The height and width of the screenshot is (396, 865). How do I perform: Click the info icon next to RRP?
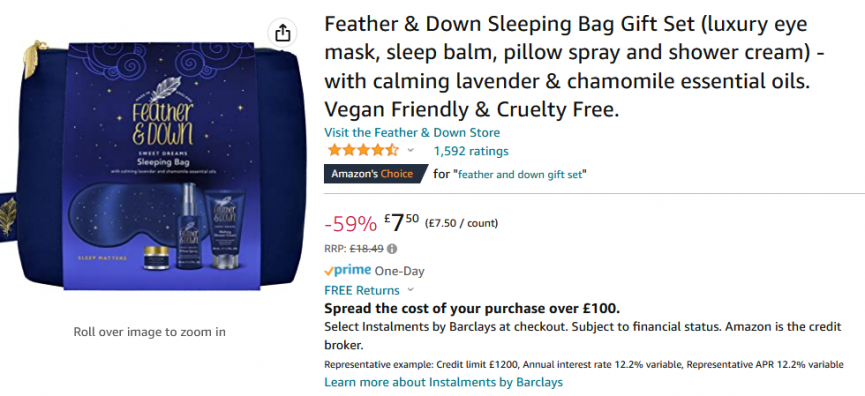pos(392,249)
